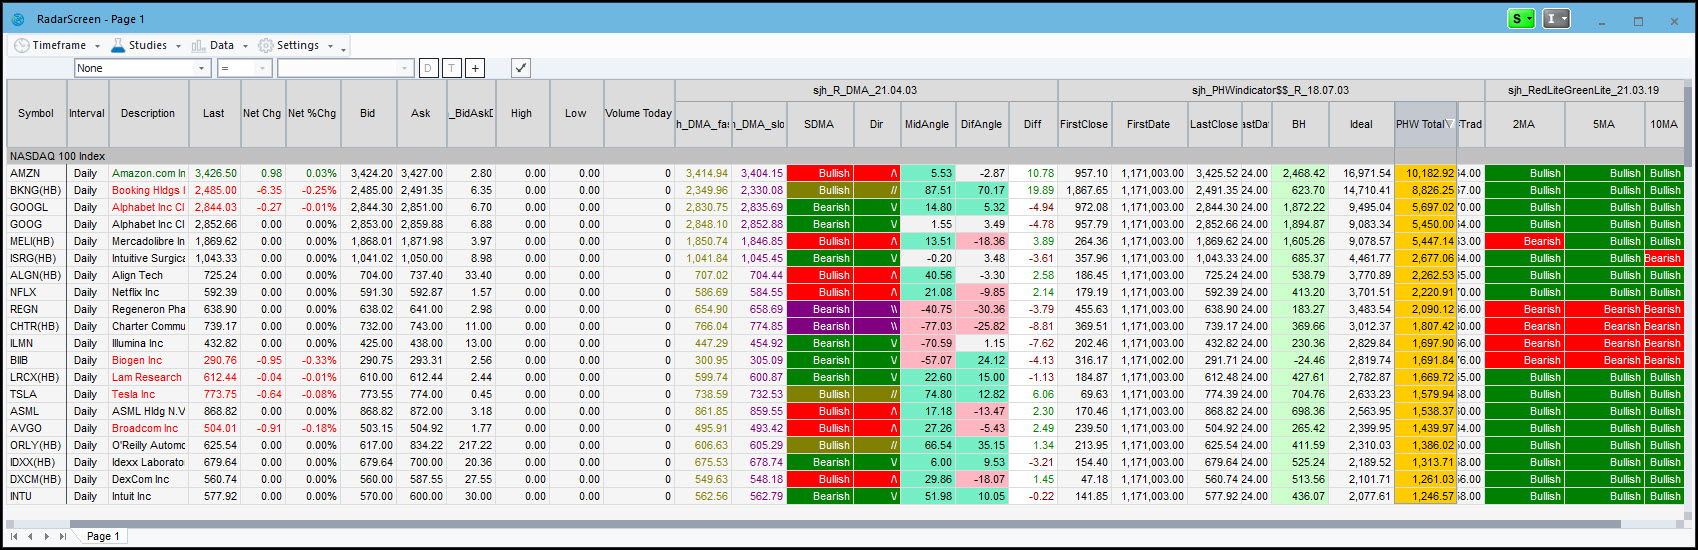The image size is (1698, 550).
Task: Open the gray I interval link dropdown
Action: point(1556,19)
